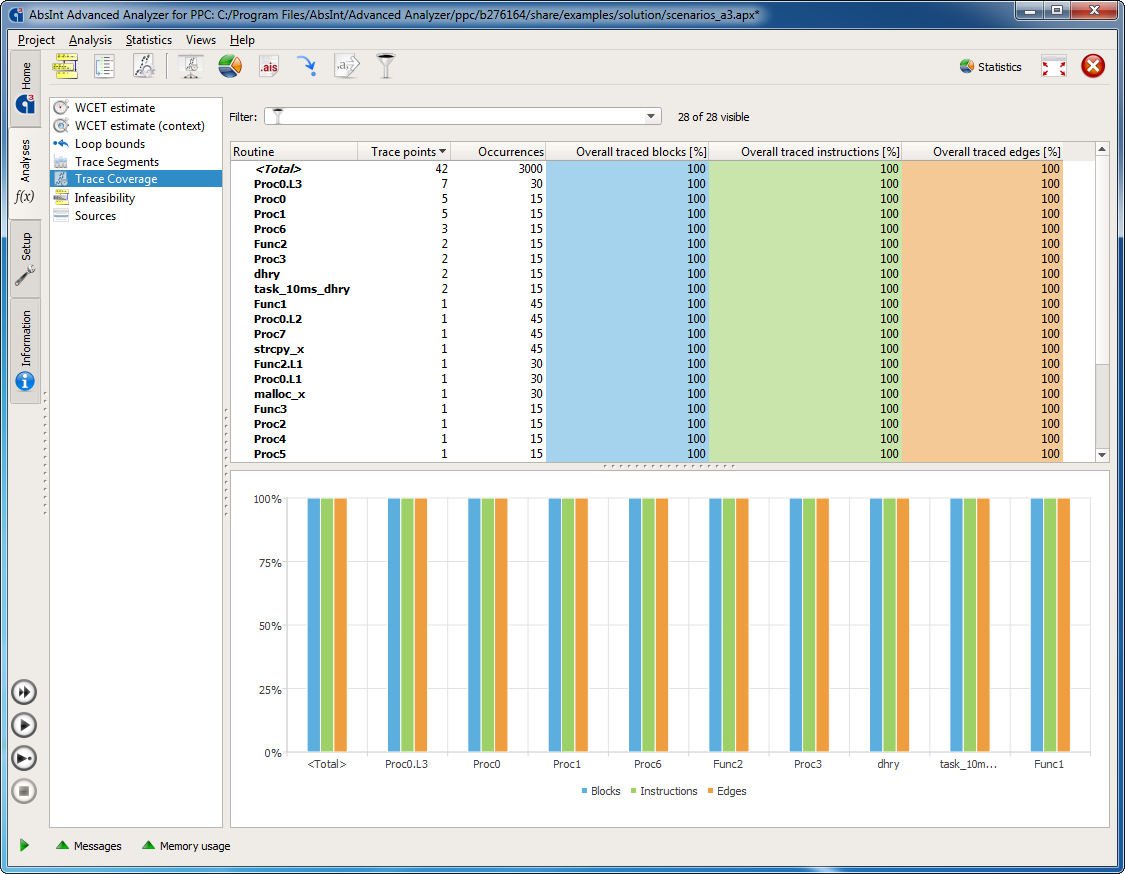This screenshot has height=874, width=1125.
Task: Open the Filter combo box dropdown arrow
Action: (x=652, y=117)
